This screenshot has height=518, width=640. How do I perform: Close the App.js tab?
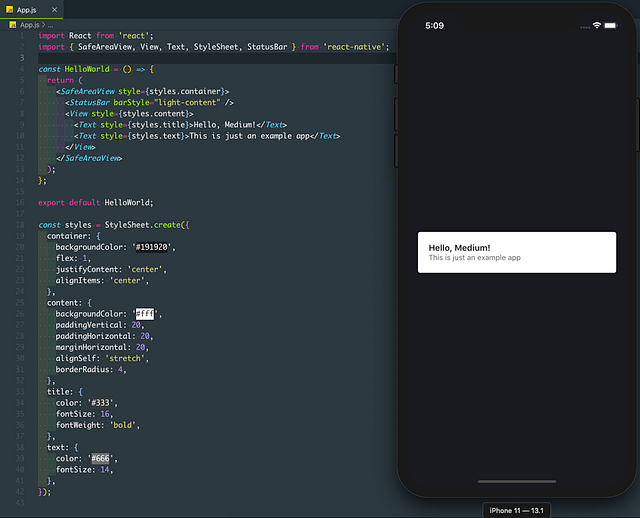(x=54, y=9)
